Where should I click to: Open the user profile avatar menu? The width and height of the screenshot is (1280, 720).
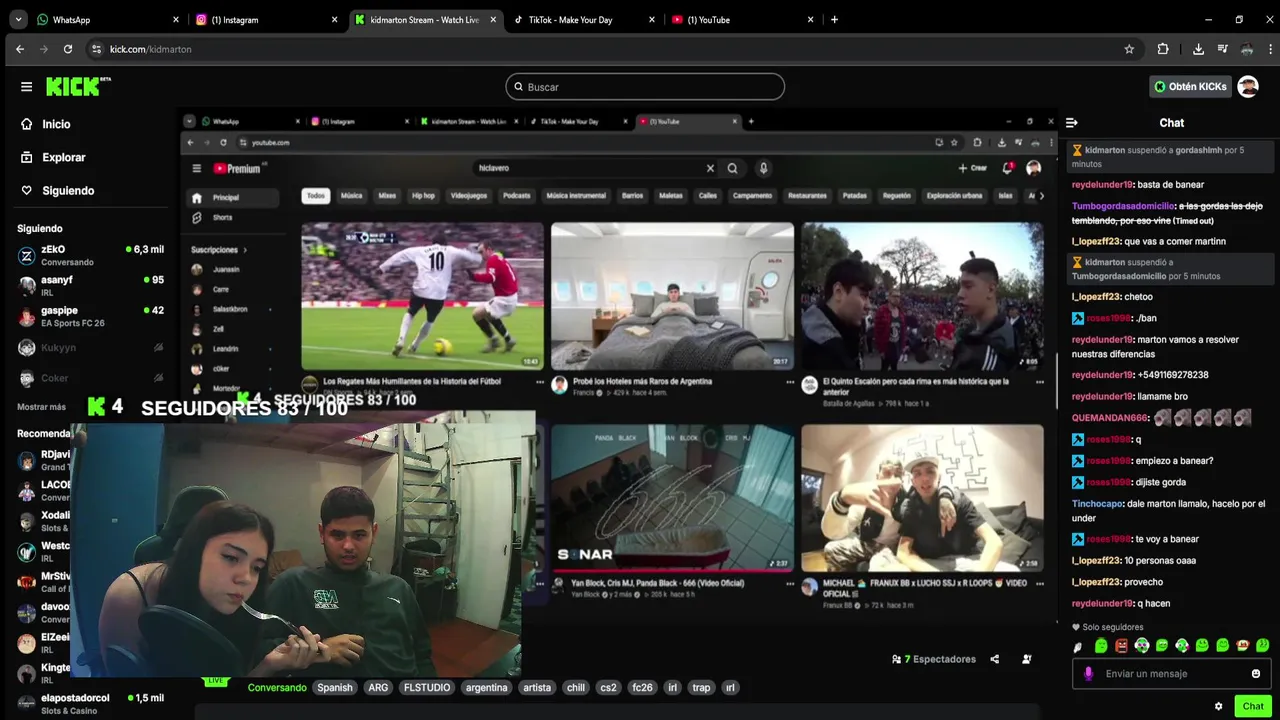(x=1248, y=87)
